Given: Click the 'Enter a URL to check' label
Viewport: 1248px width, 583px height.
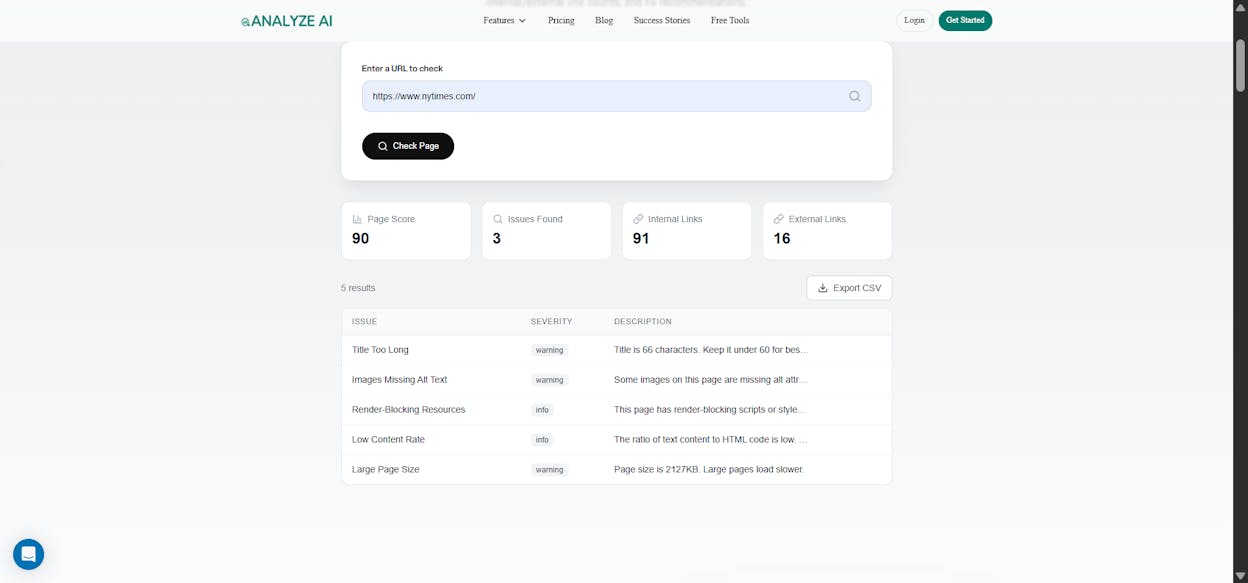Looking at the screenshot, I should (402, 69).
